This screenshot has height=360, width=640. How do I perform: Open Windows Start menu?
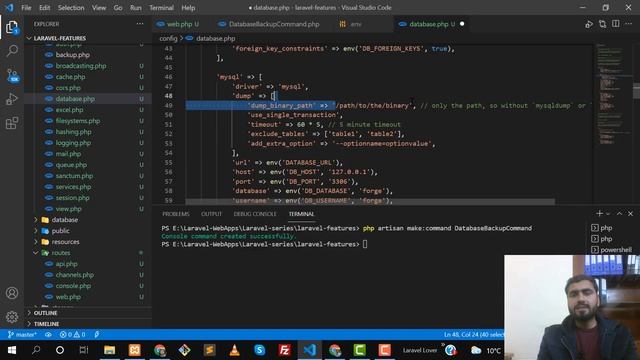(x=12, y=350)
